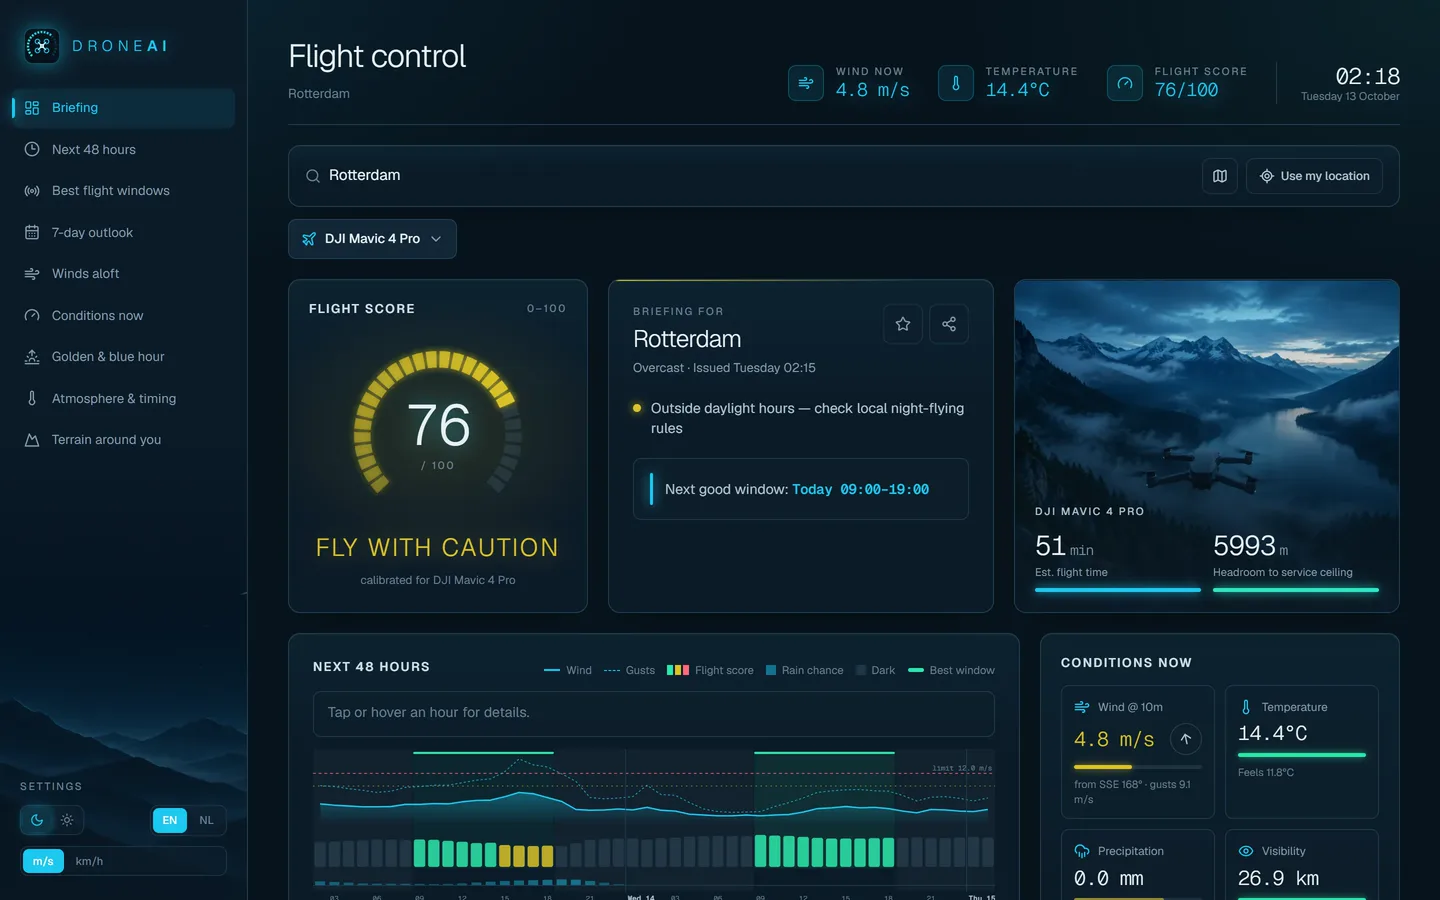Click the Headroom to service ceiling bar
1440x900 pixels.
click(1296, 590)
